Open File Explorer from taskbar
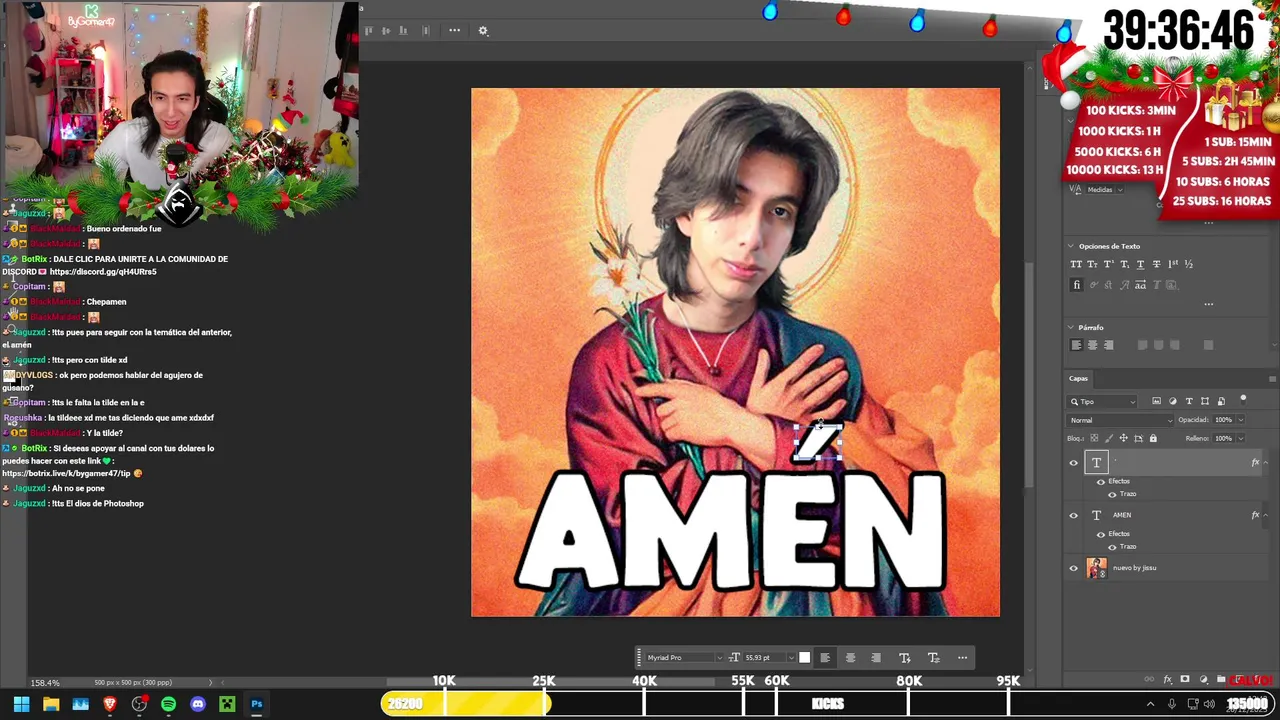Viewport: 1280px width, 720px height. click(51, 704)
